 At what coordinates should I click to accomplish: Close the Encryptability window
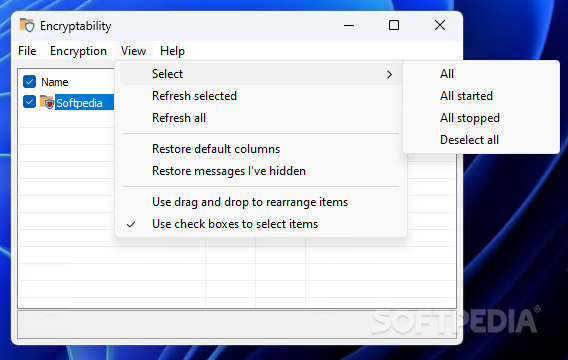pyautogui.click(x=440, y=25)
